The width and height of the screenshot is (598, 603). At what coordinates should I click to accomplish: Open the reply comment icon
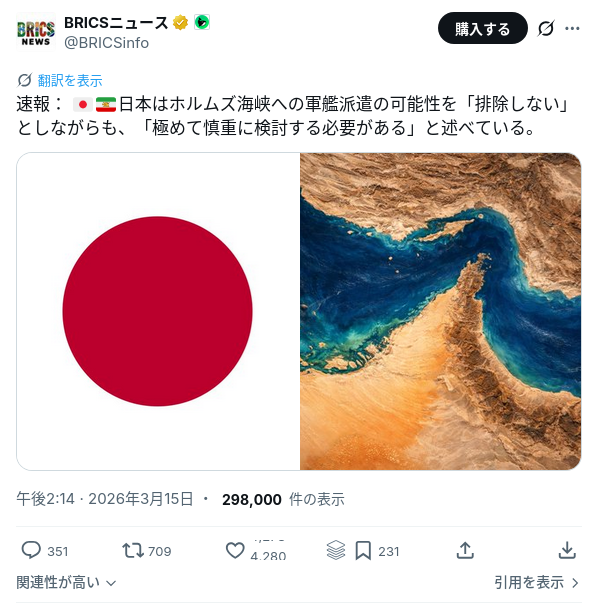click(x=31, y=550)
